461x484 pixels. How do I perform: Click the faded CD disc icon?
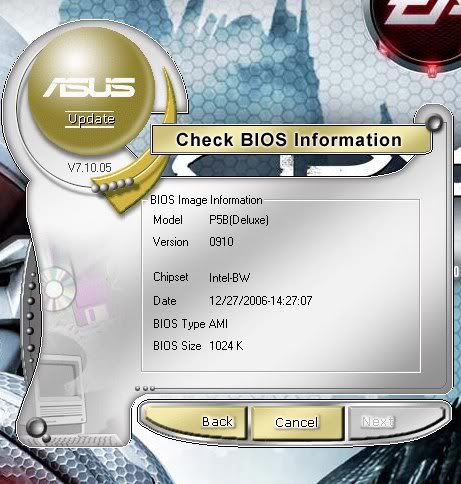pos(57,289)
